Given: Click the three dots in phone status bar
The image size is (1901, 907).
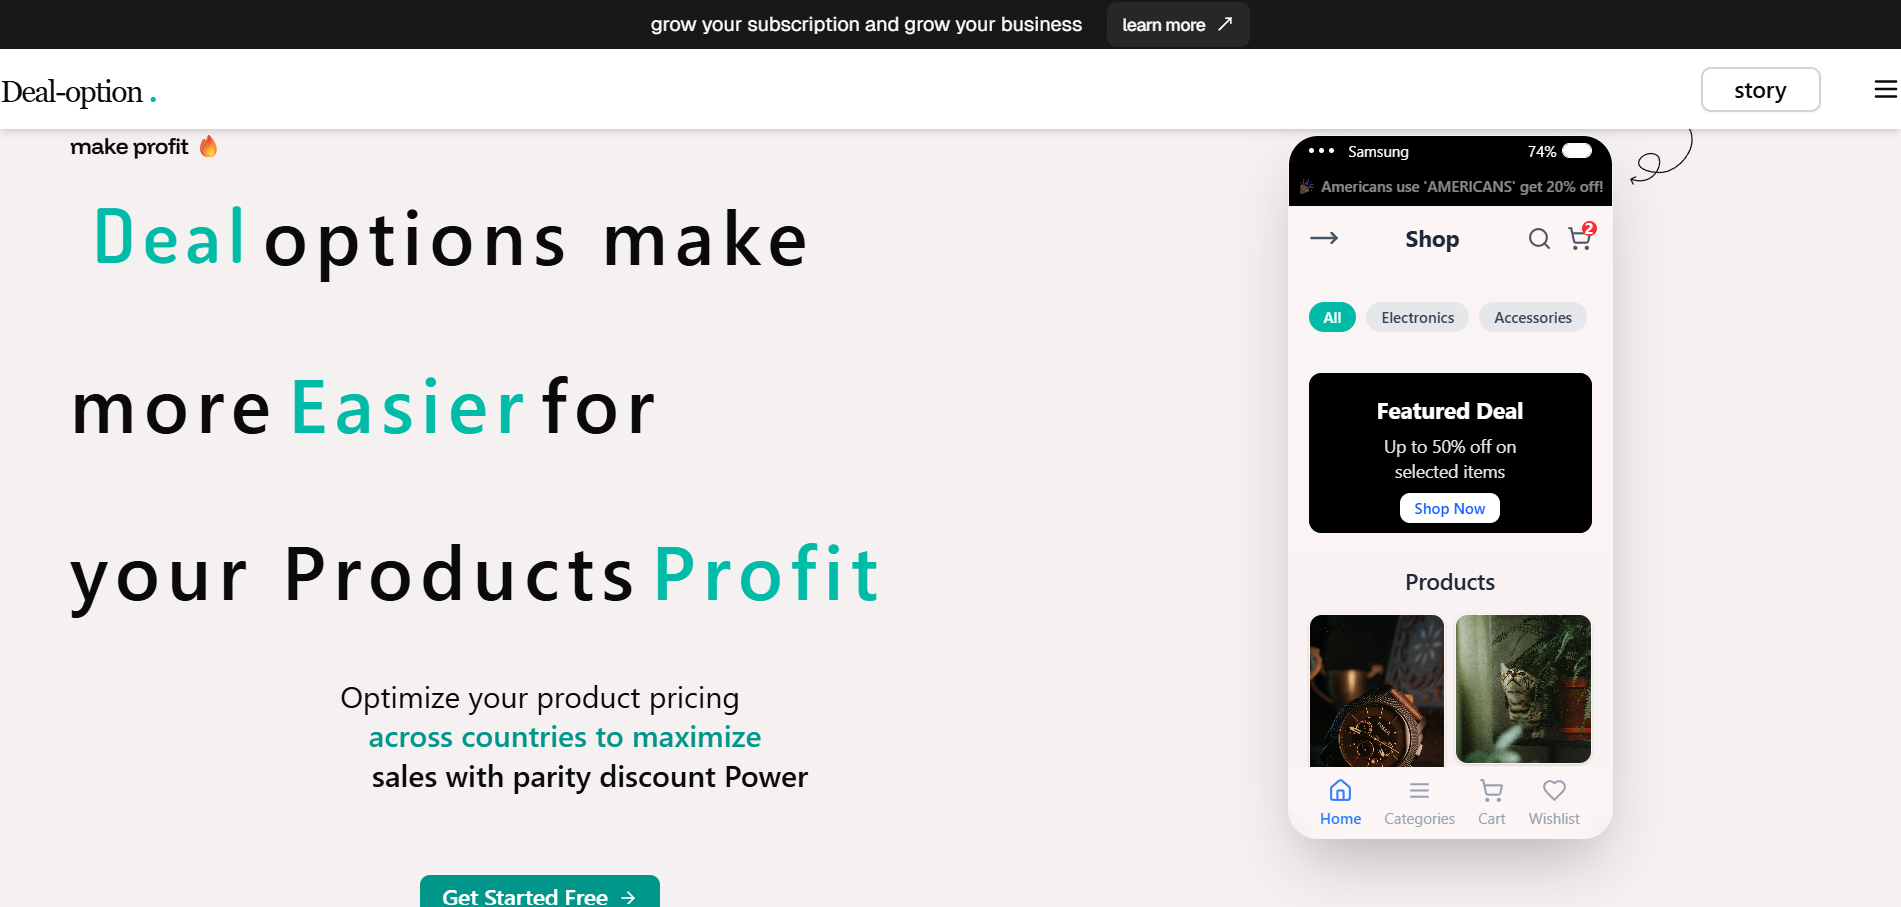Looking at the screenshot, I should (x=1321, y=151).
